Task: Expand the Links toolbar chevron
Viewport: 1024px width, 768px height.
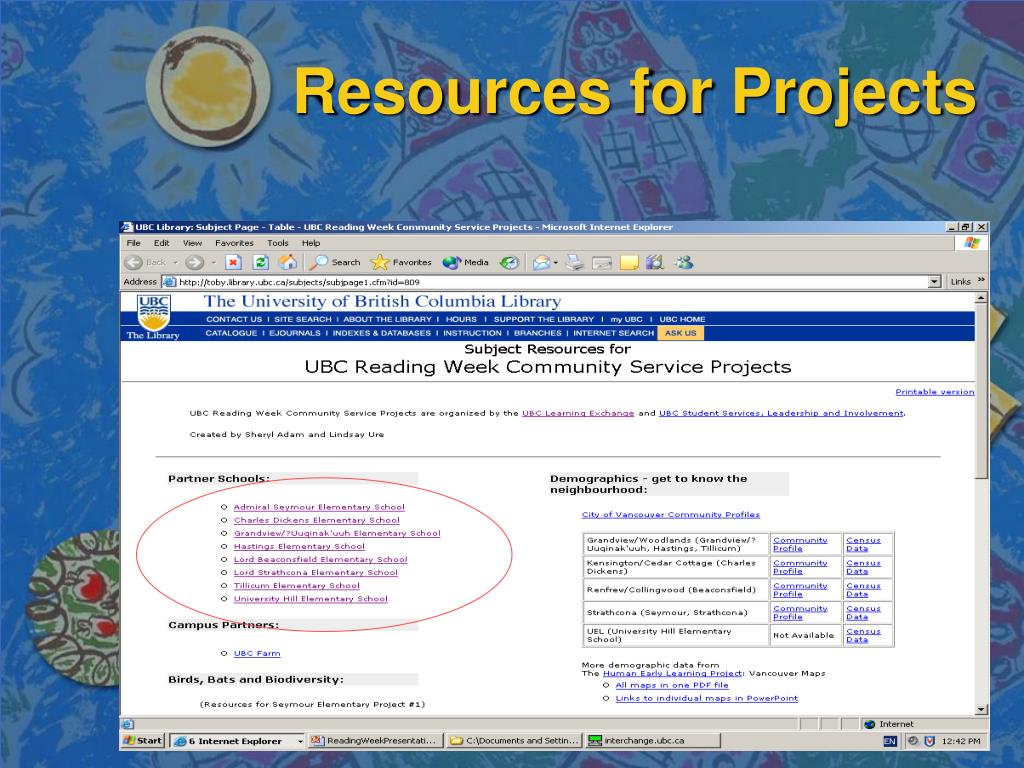Action: point(981,280)
